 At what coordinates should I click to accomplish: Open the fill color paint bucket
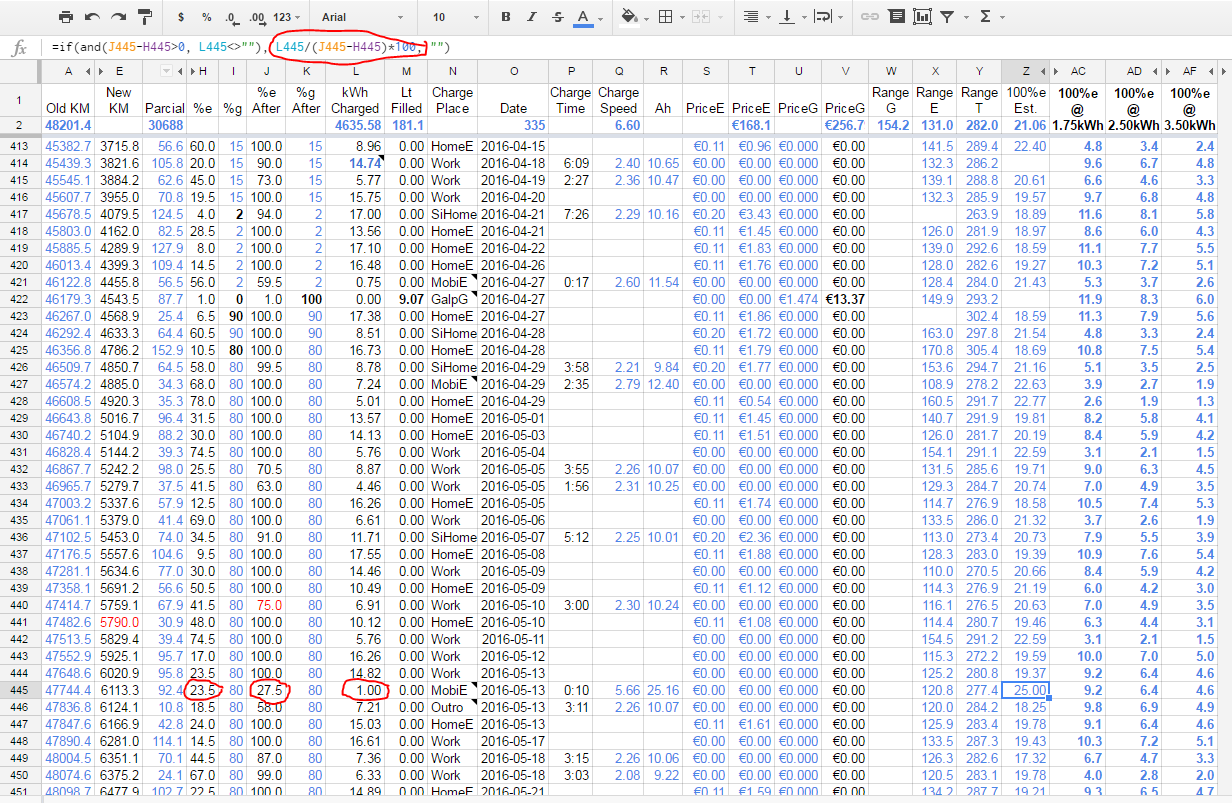pos(630,17)
